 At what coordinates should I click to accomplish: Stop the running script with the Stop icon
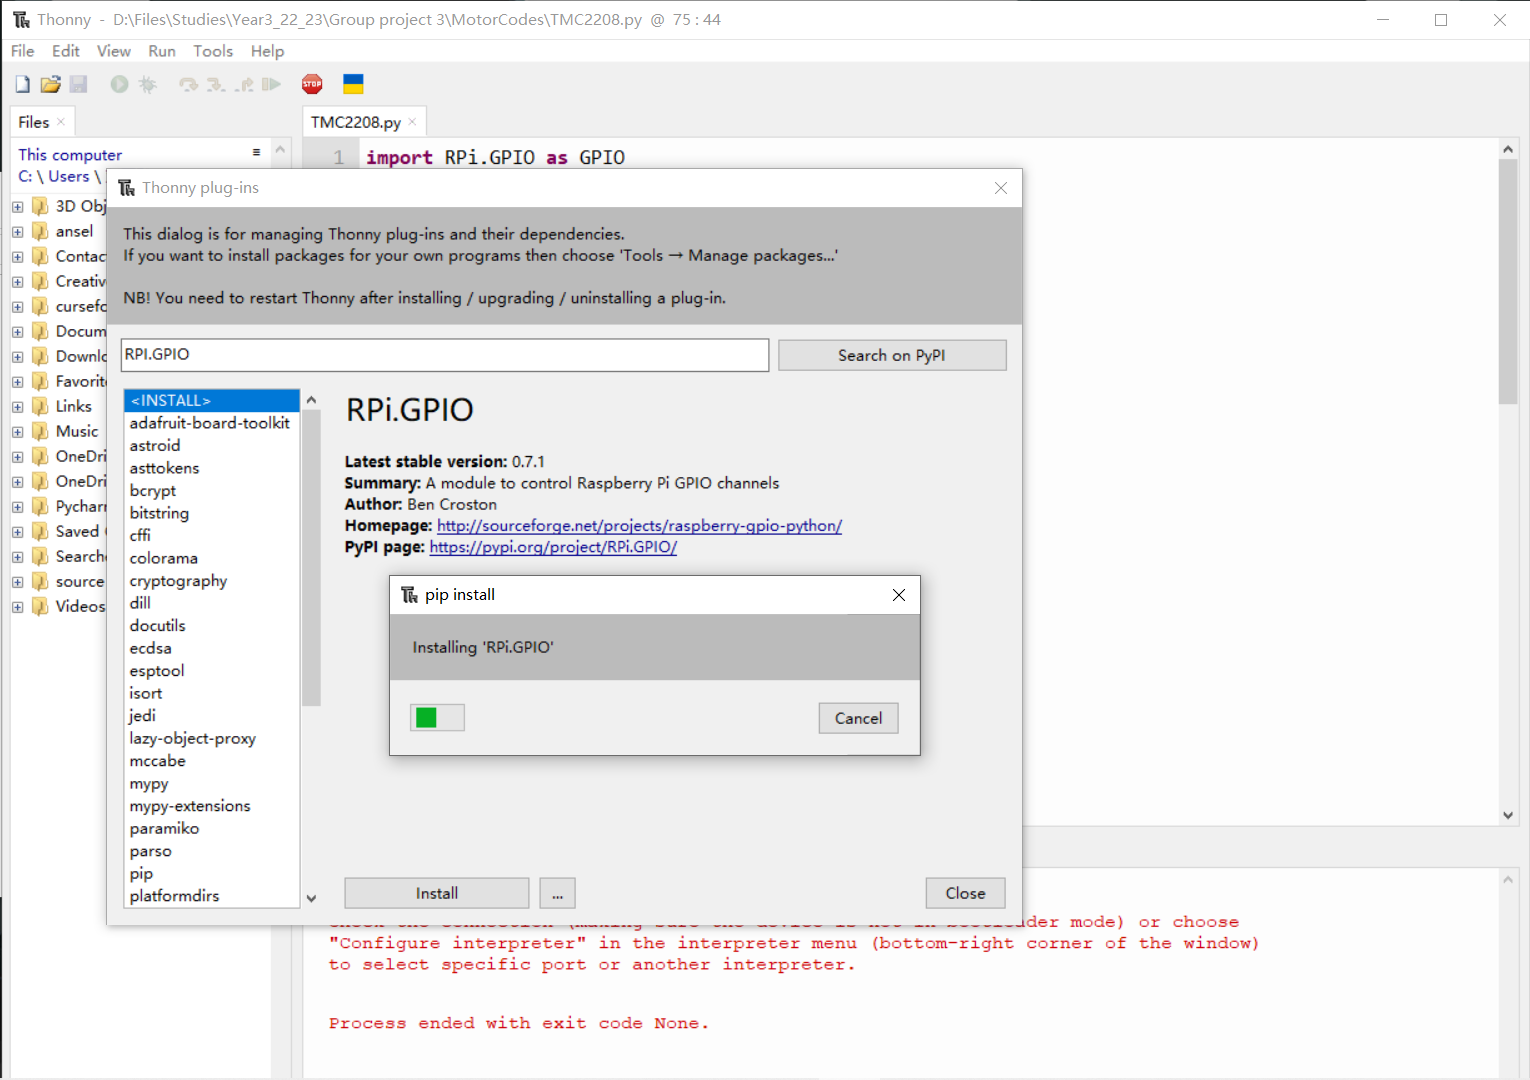pos(312,84)
